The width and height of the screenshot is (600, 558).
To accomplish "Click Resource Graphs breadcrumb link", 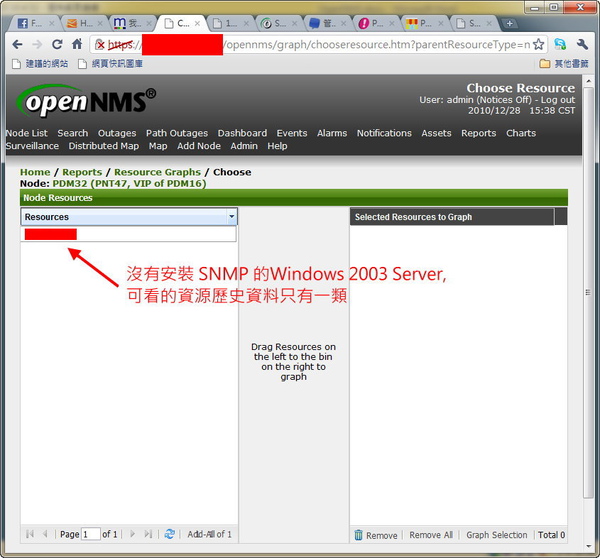I will point(158,172).
